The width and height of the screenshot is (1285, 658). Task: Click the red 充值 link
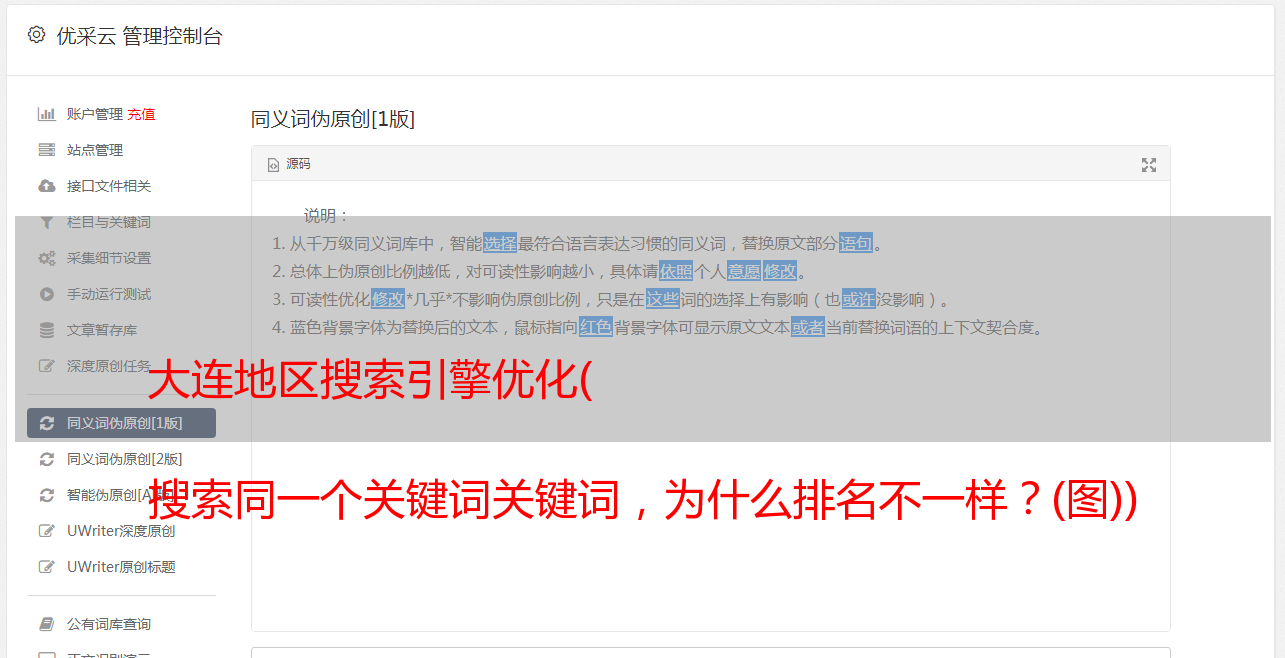(141, 114)
